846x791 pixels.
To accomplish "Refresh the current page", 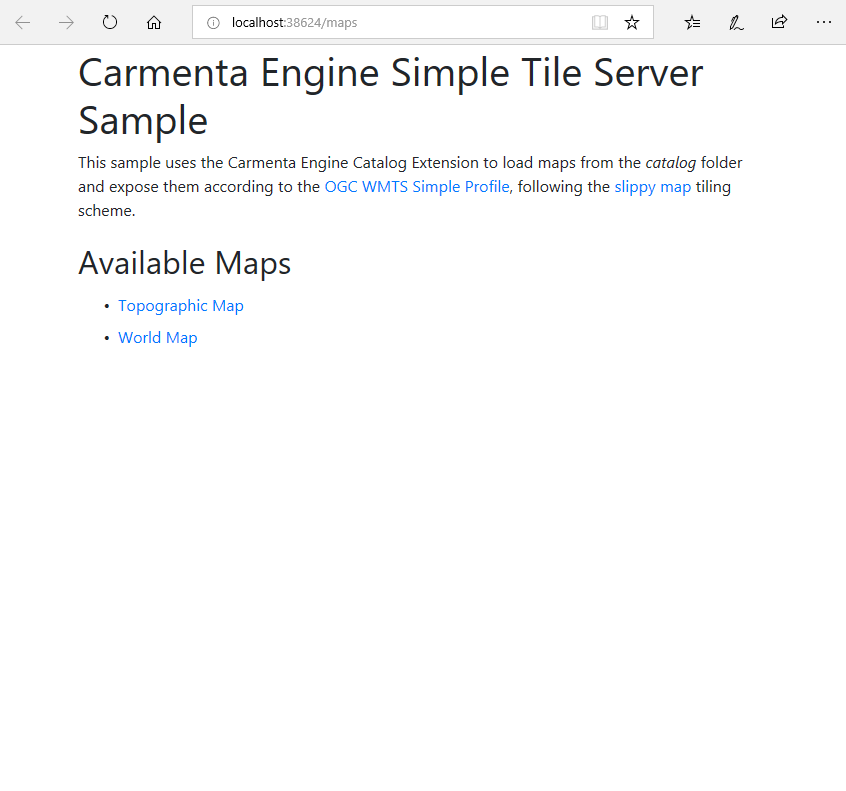I will (x=110, y=22).
